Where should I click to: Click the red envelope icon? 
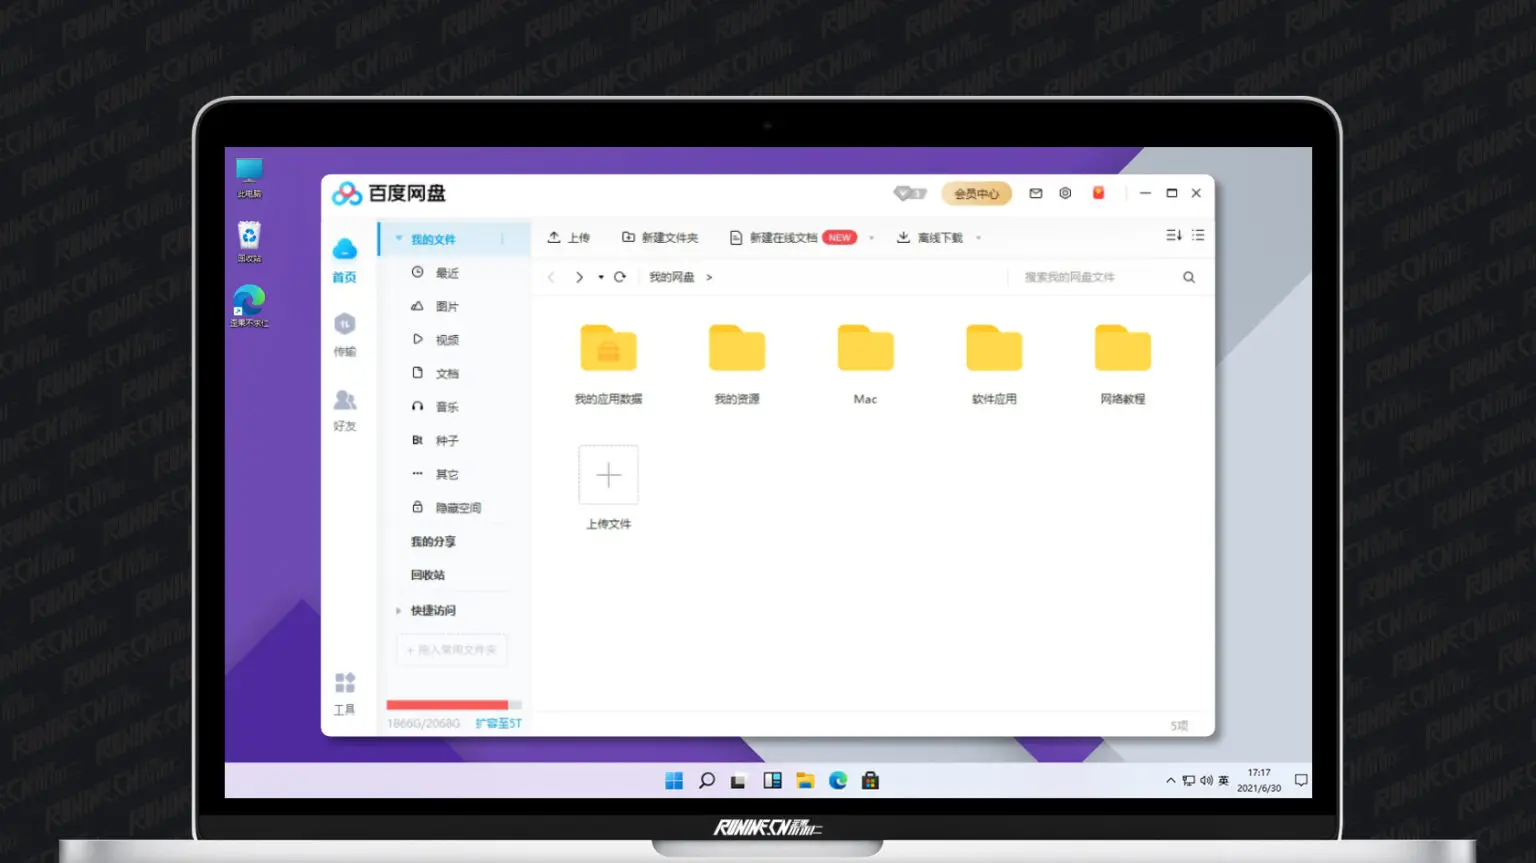click(x=1098, y=193)
